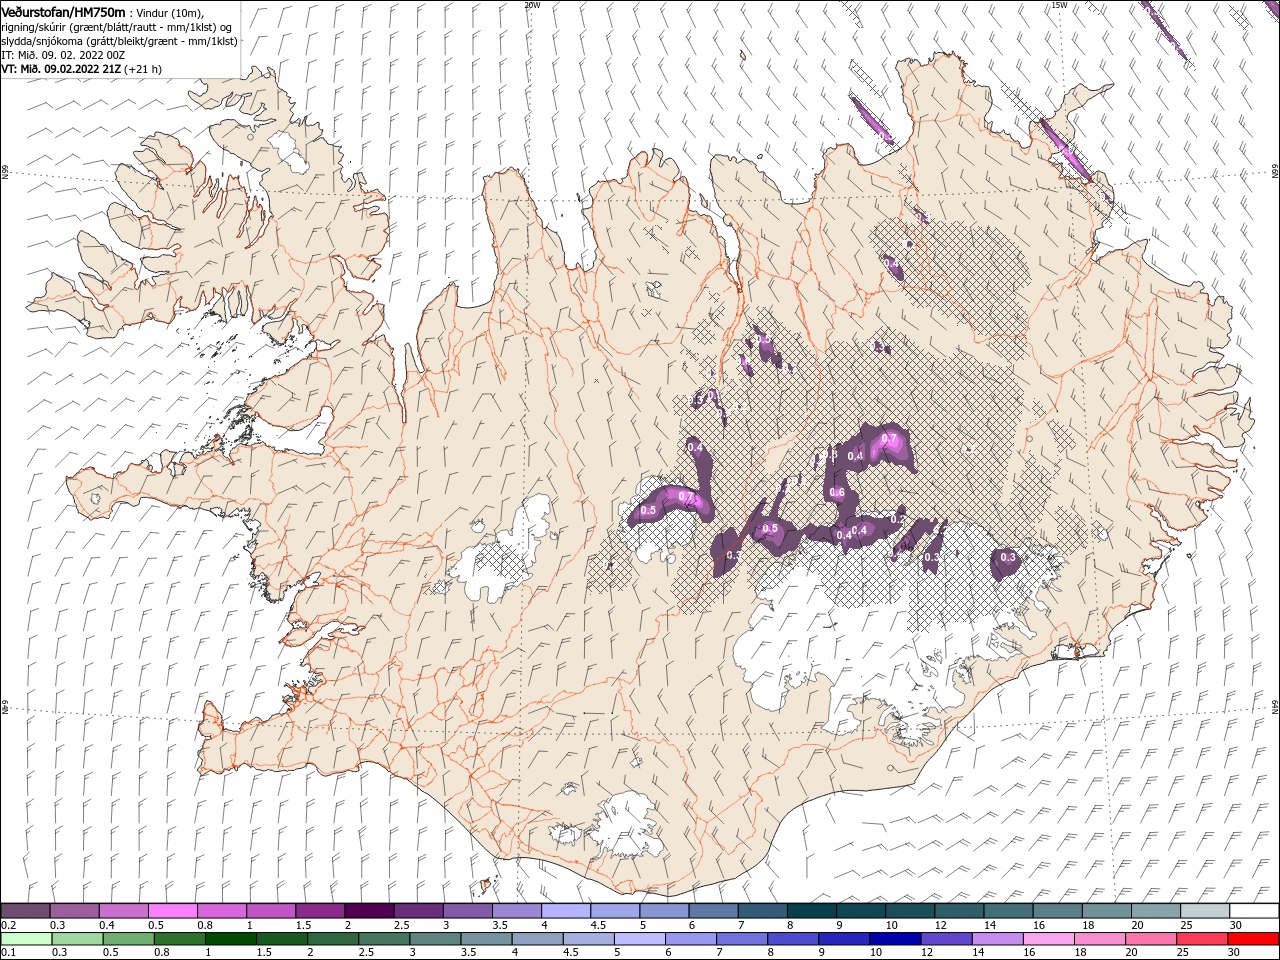Click the 15W longitude label at top
Image resolution: width=1280 pixels, height=960 pixels.
[x=1059, y=5]
